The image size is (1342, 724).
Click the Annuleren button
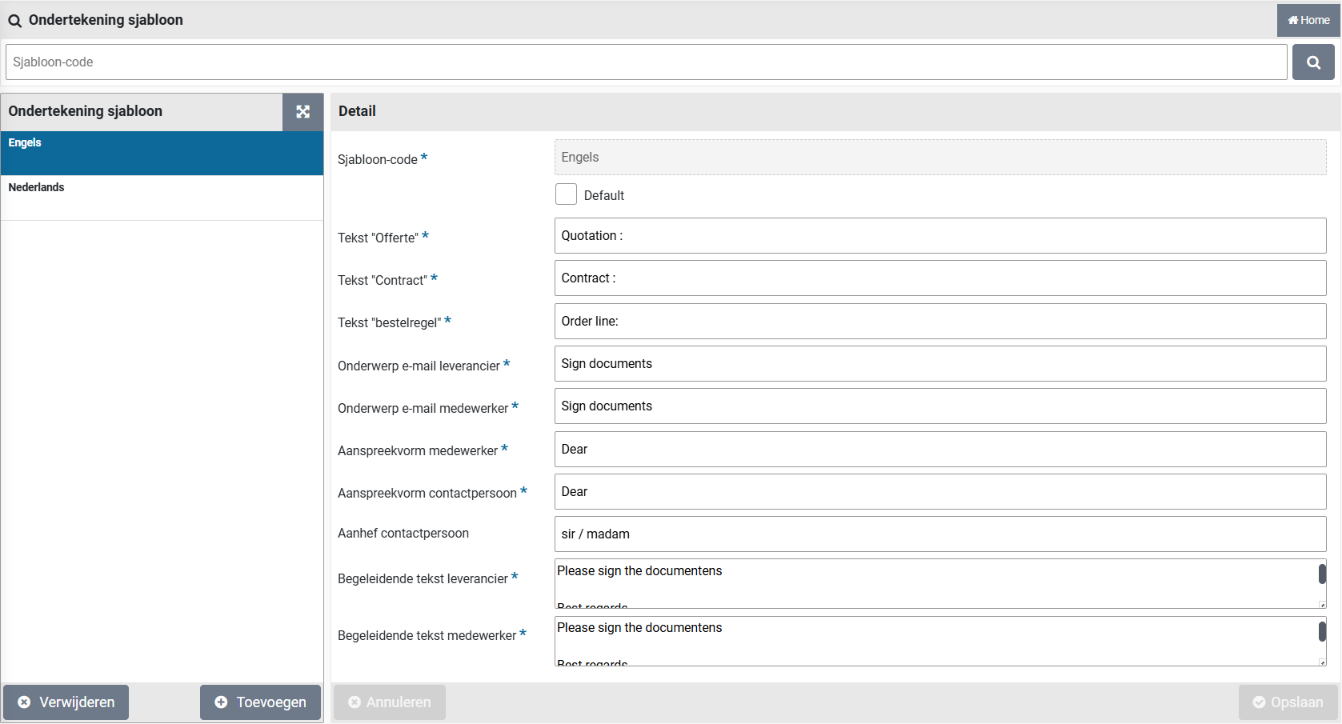tap(389, 702)
